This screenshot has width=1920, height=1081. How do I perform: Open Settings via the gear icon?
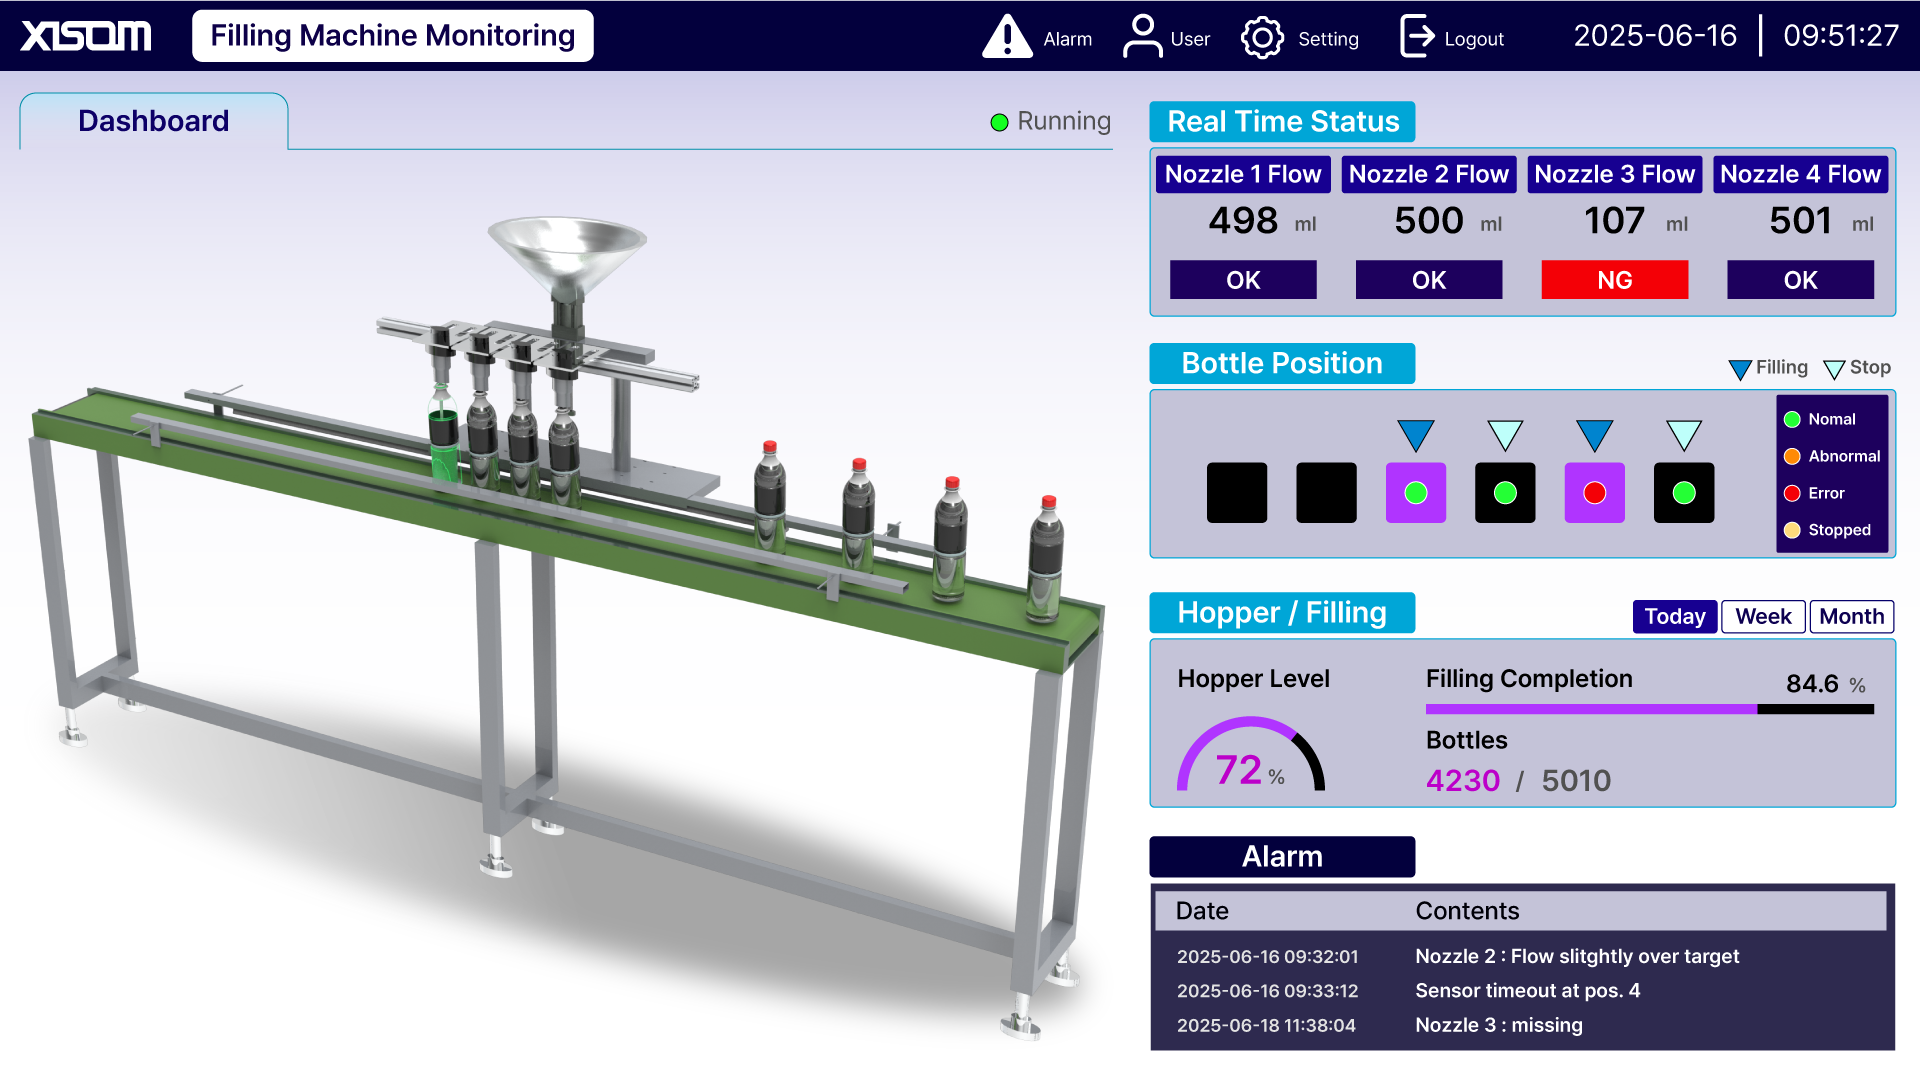(1262, 36)
